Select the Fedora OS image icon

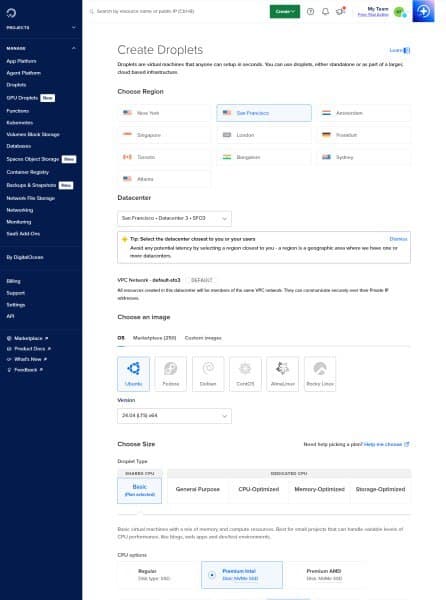[171, 373]
